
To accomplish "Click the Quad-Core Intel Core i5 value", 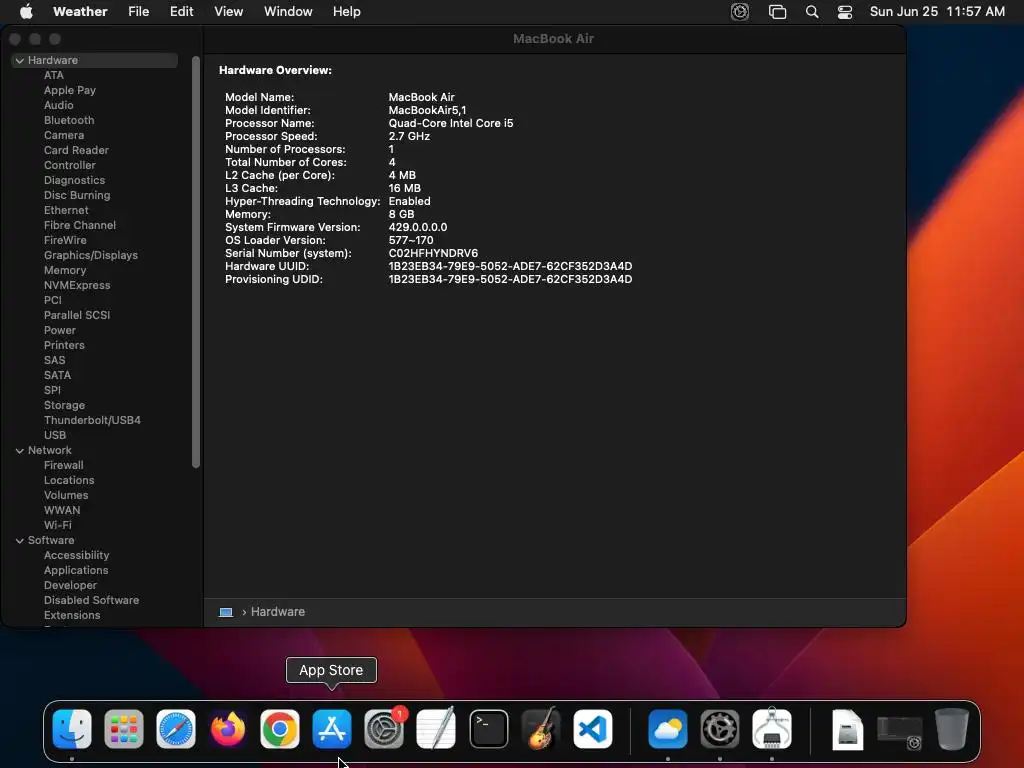I will click(451, 123).
